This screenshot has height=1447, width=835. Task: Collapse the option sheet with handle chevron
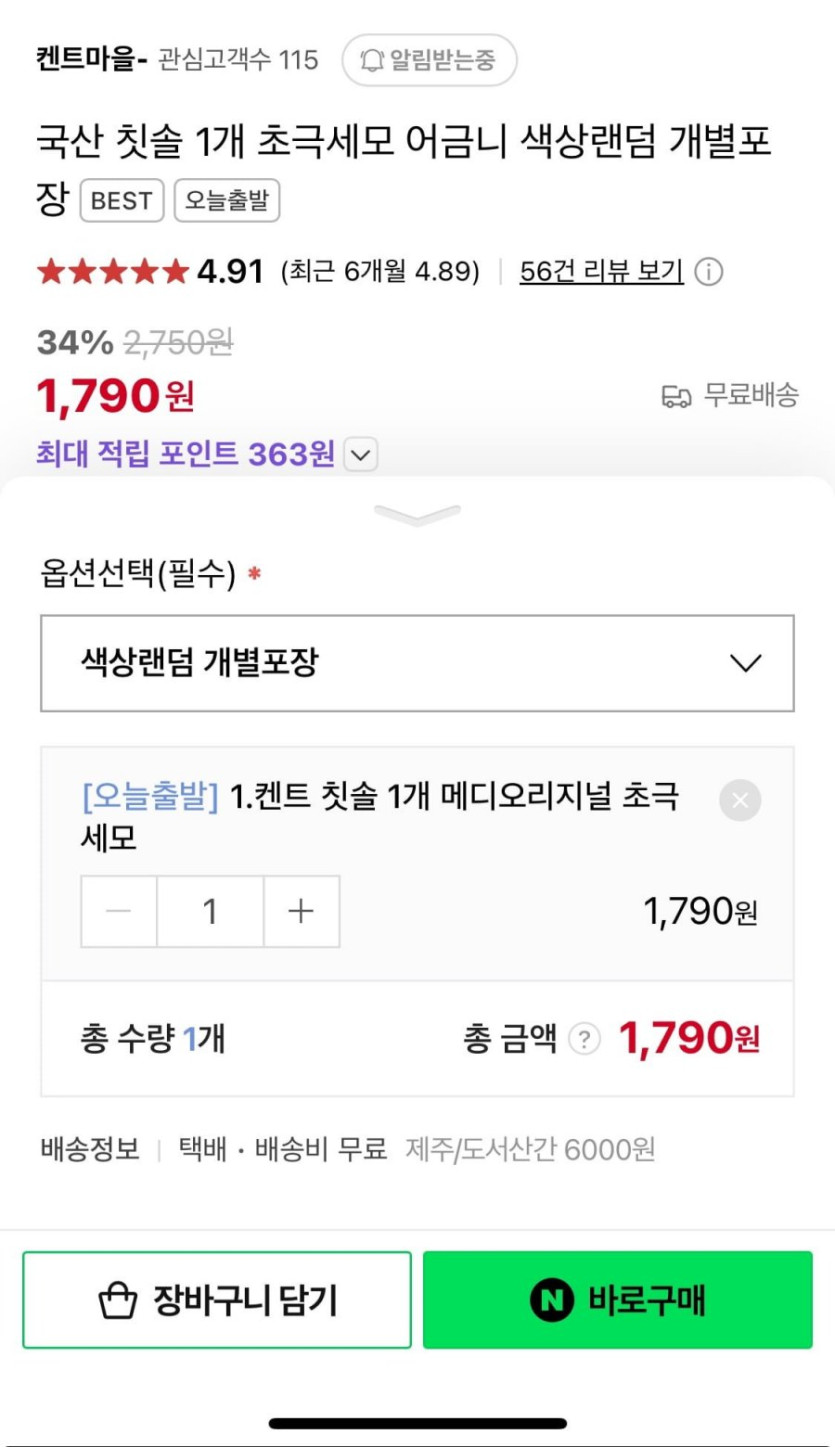(417, 515)
